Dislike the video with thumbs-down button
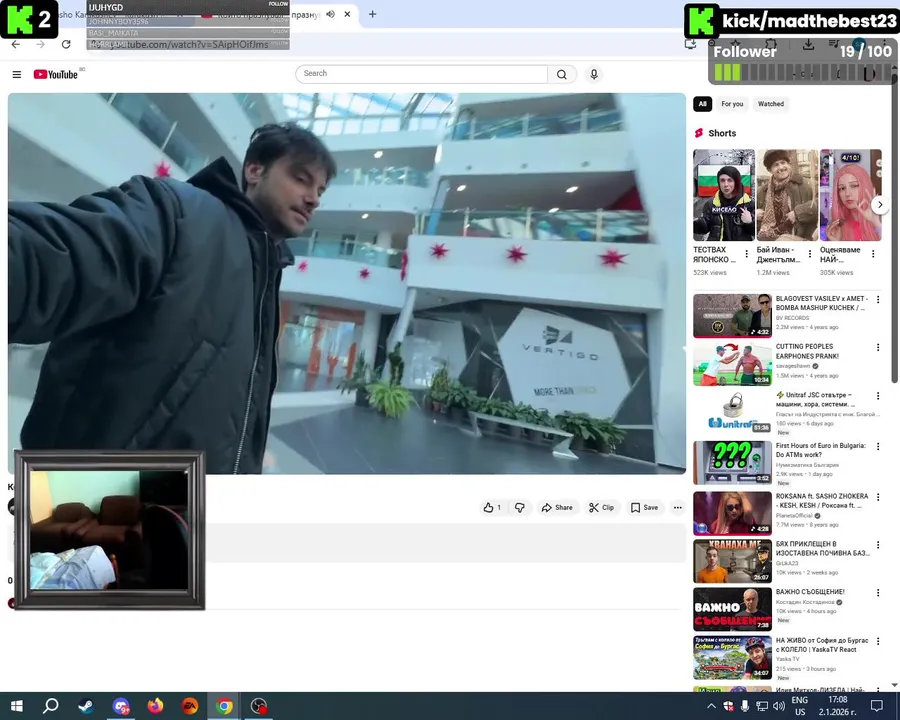900x720 pixels. [520, 508]
